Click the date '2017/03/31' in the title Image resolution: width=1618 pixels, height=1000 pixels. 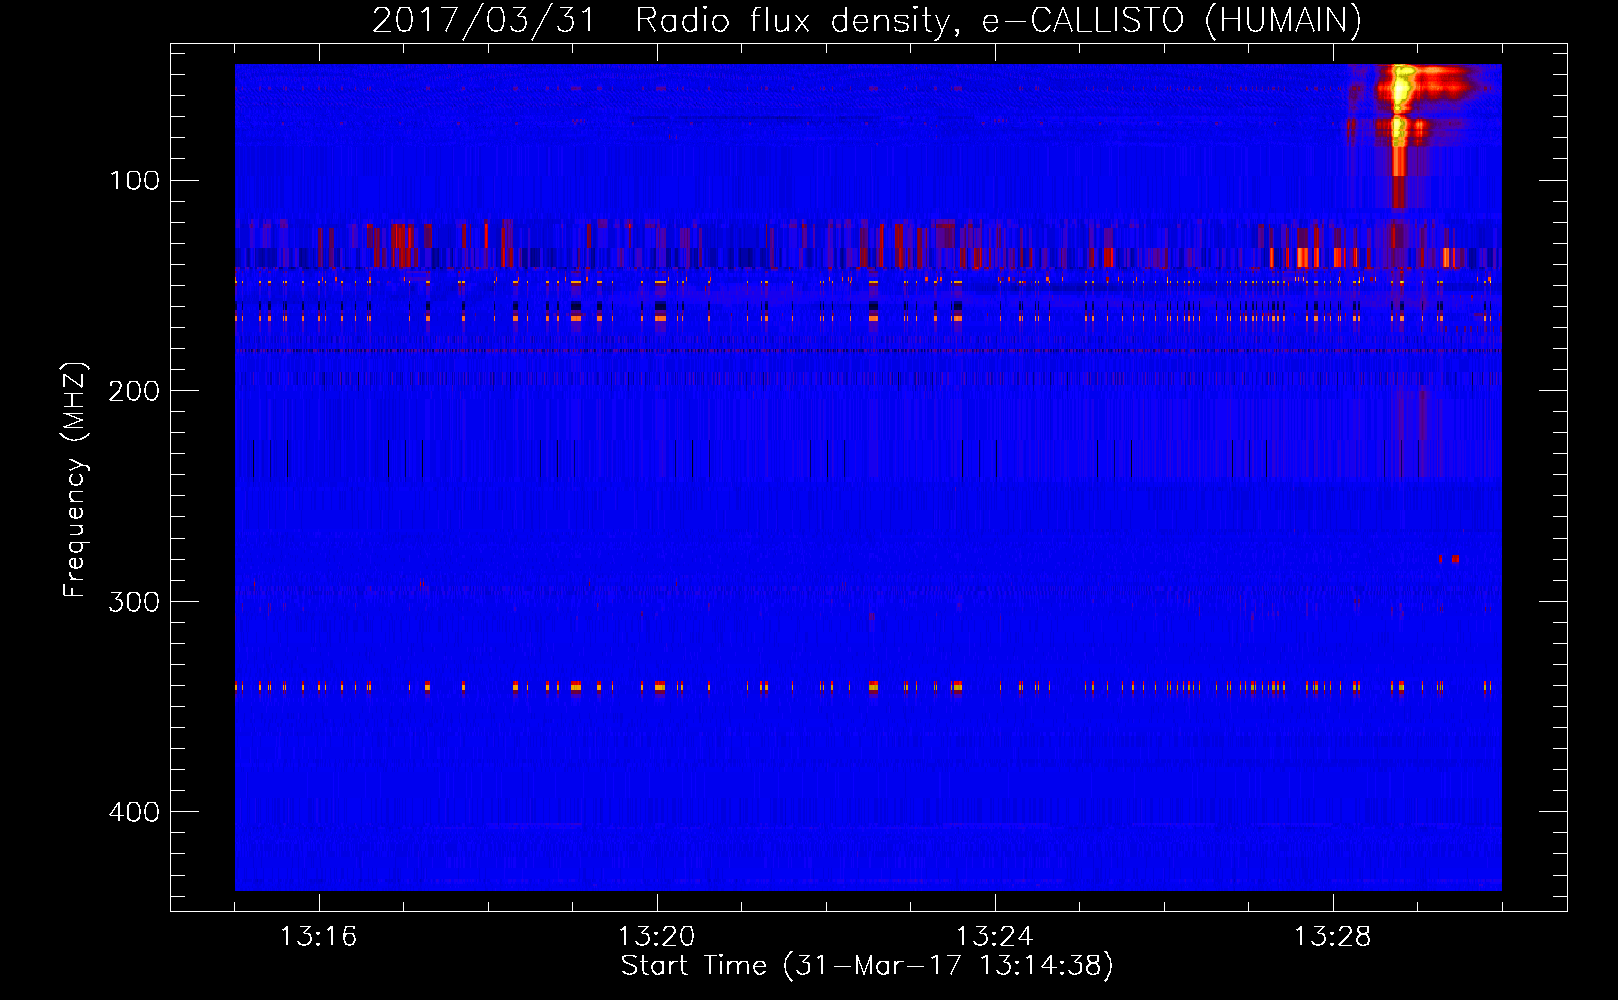pyautogui.click(x=484, y=21)
